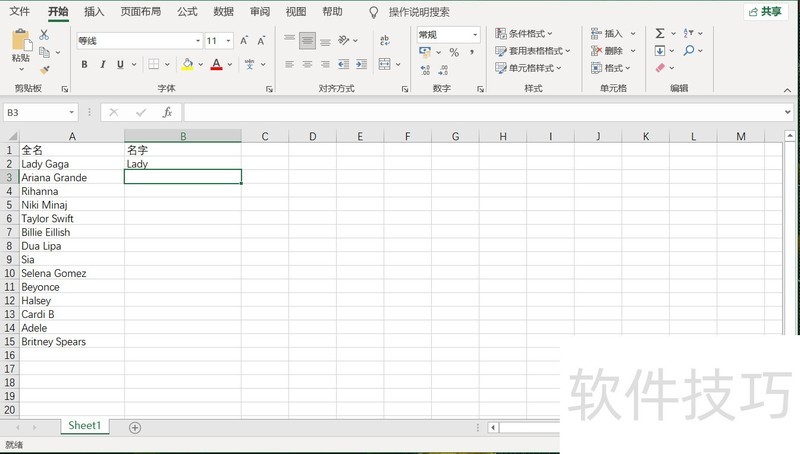Add a new sheet
Screen dimensions: 800x454
click(135, 427)
